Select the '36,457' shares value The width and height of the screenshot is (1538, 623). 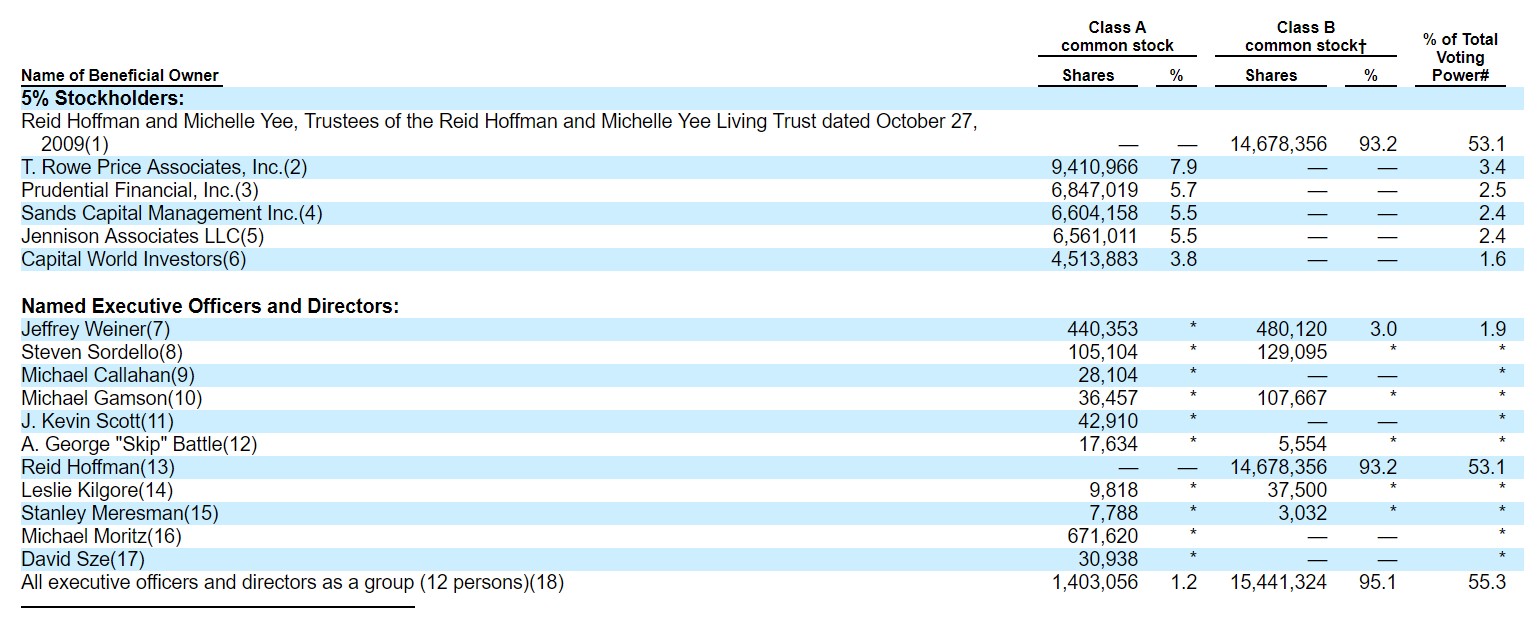point(1108,398)
